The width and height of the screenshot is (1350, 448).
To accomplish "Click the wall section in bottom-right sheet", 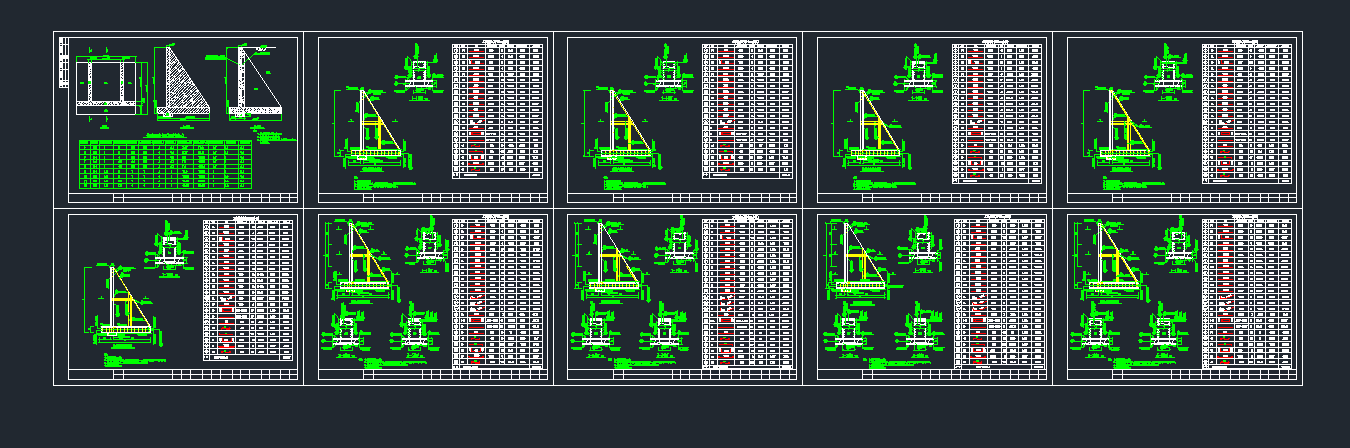I will 1110,260.
